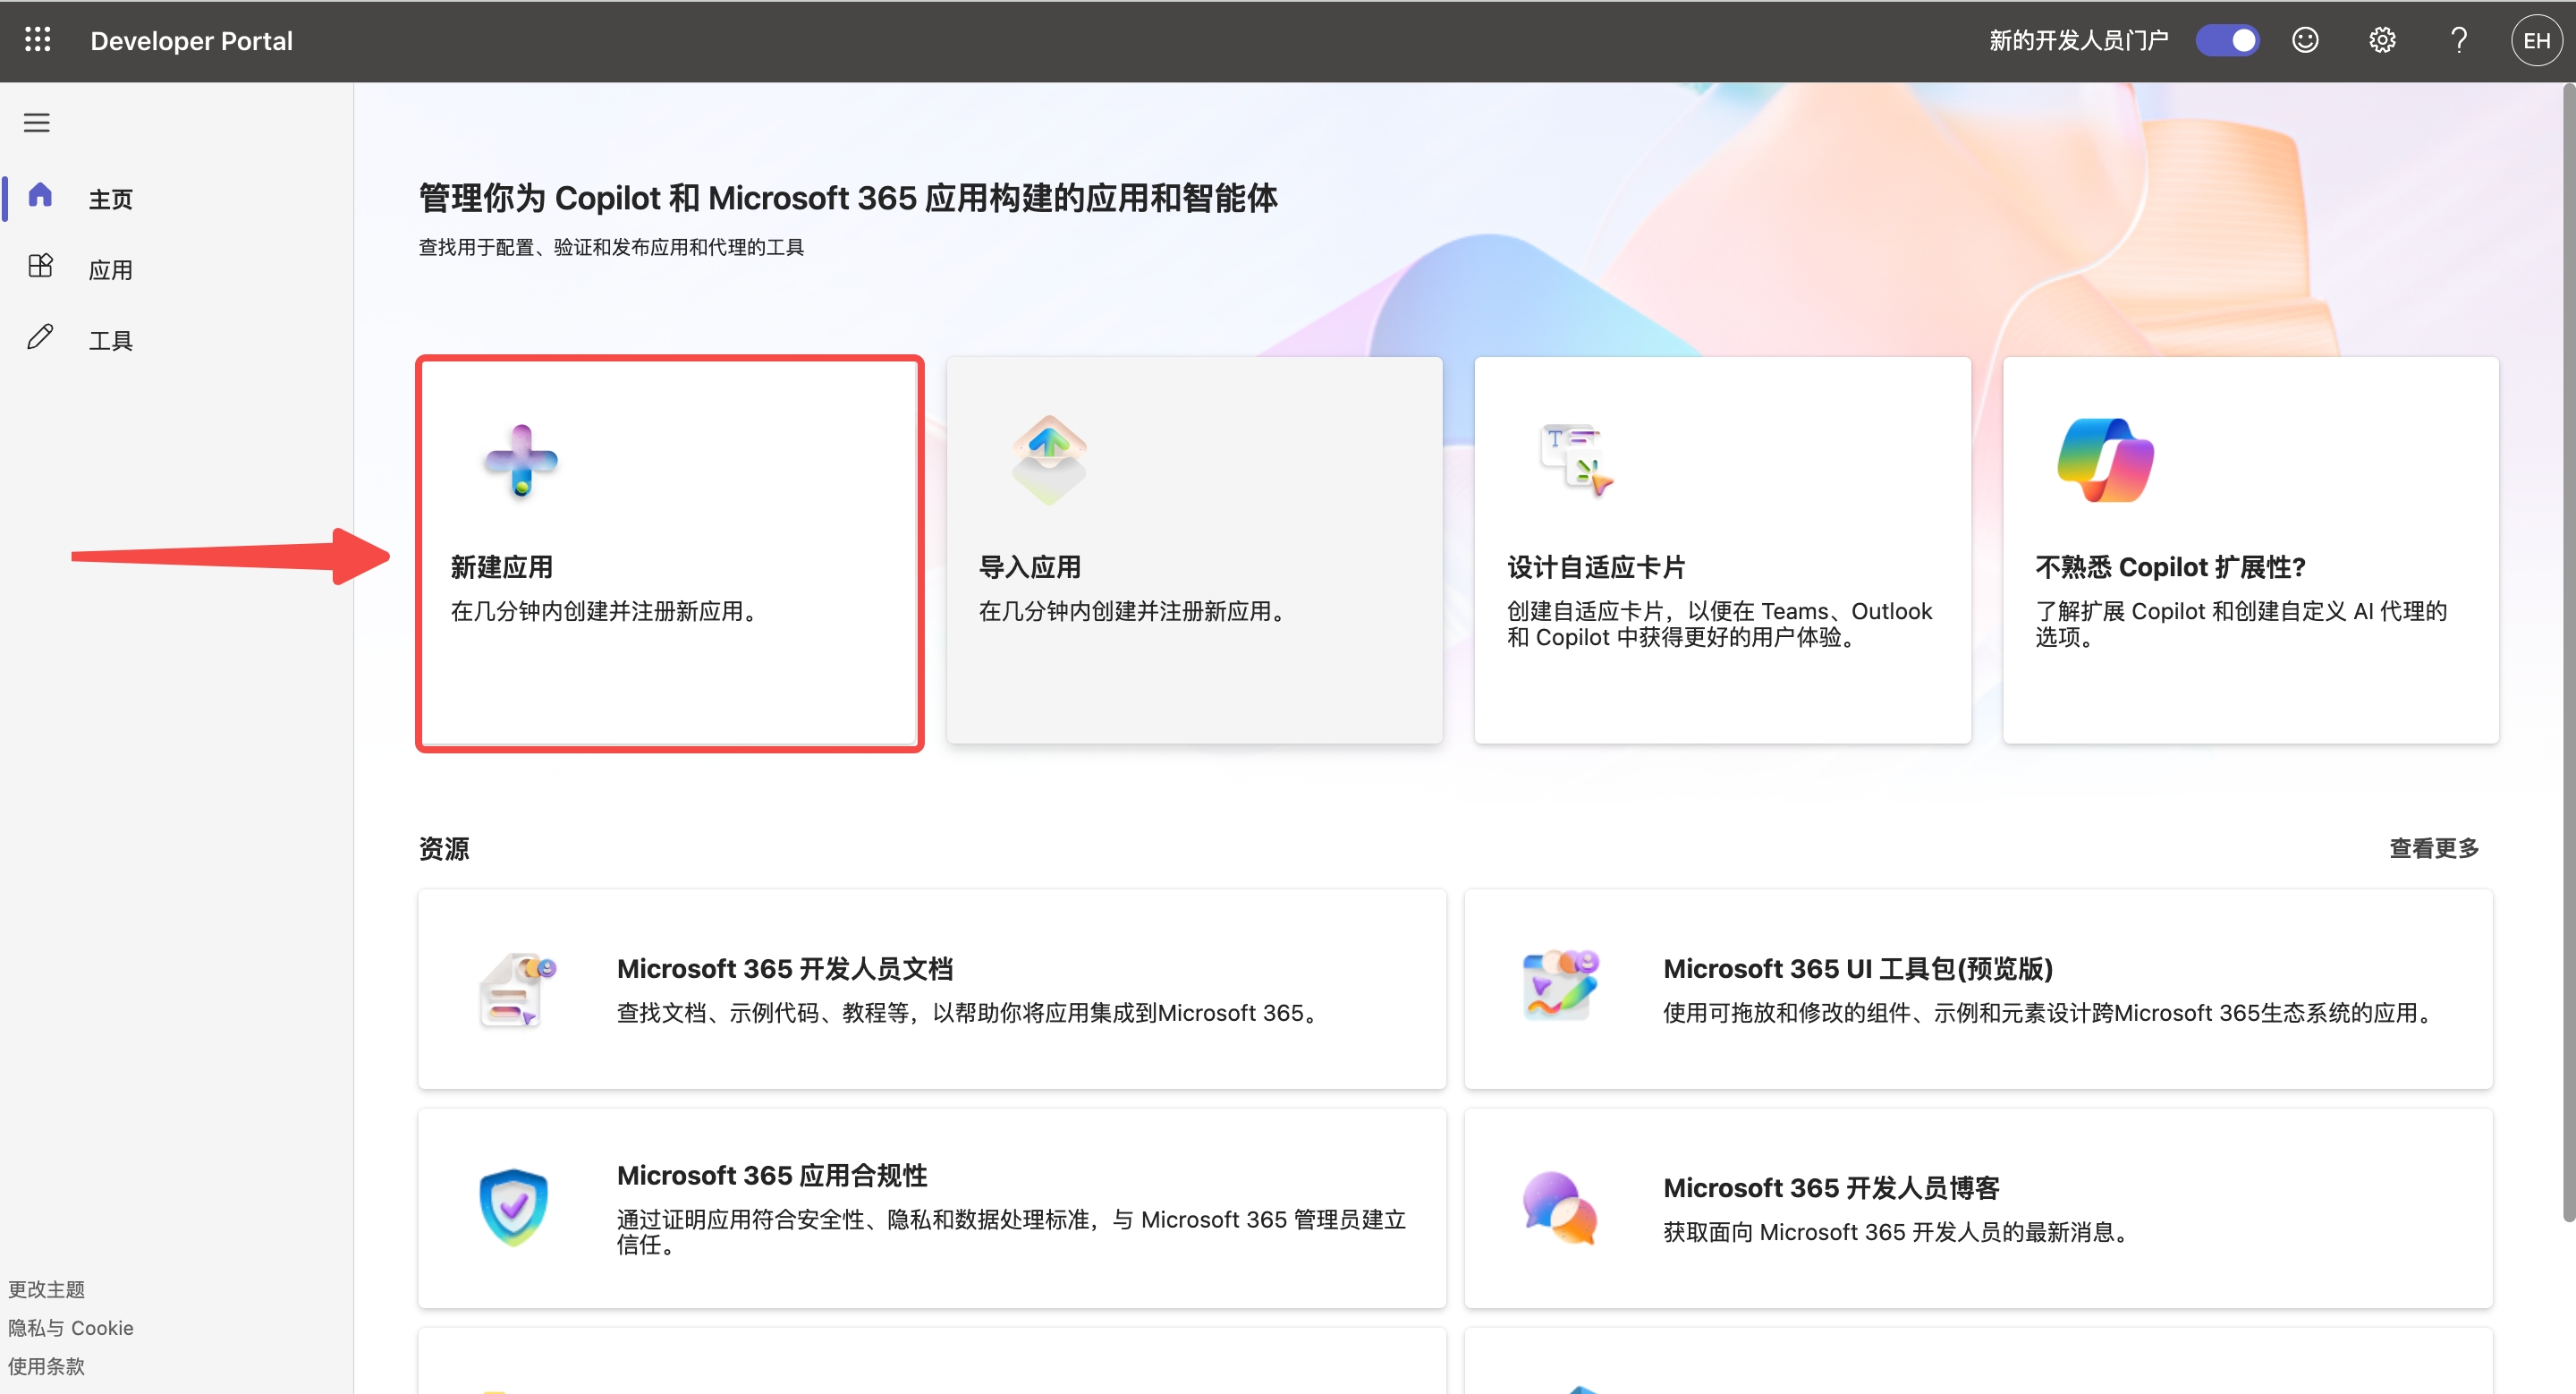This screenshot has height=1394, width=2576.
Task: Click the 新的开发人员门户 label text
Action: point(2078,40)
